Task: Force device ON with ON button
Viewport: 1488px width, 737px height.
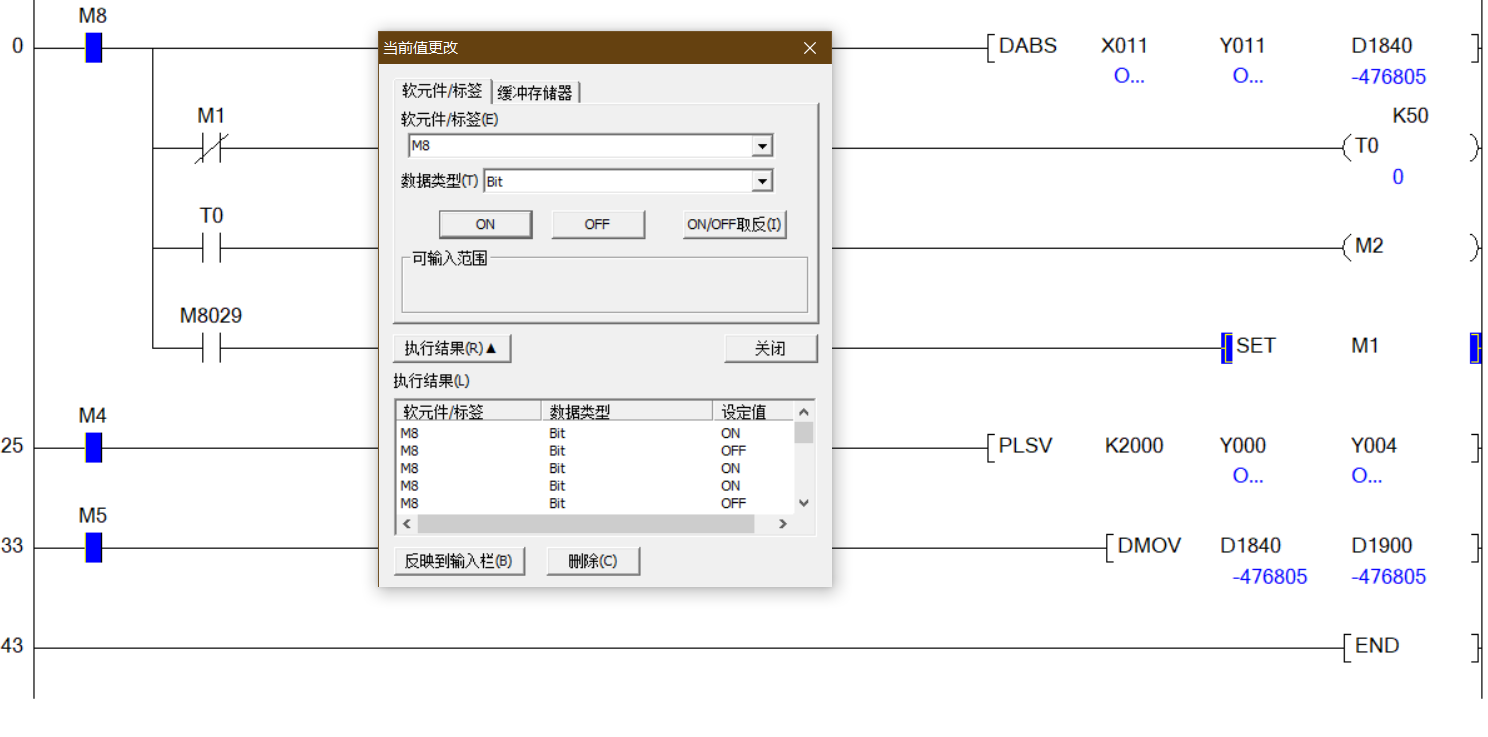Action: [485, 224]
